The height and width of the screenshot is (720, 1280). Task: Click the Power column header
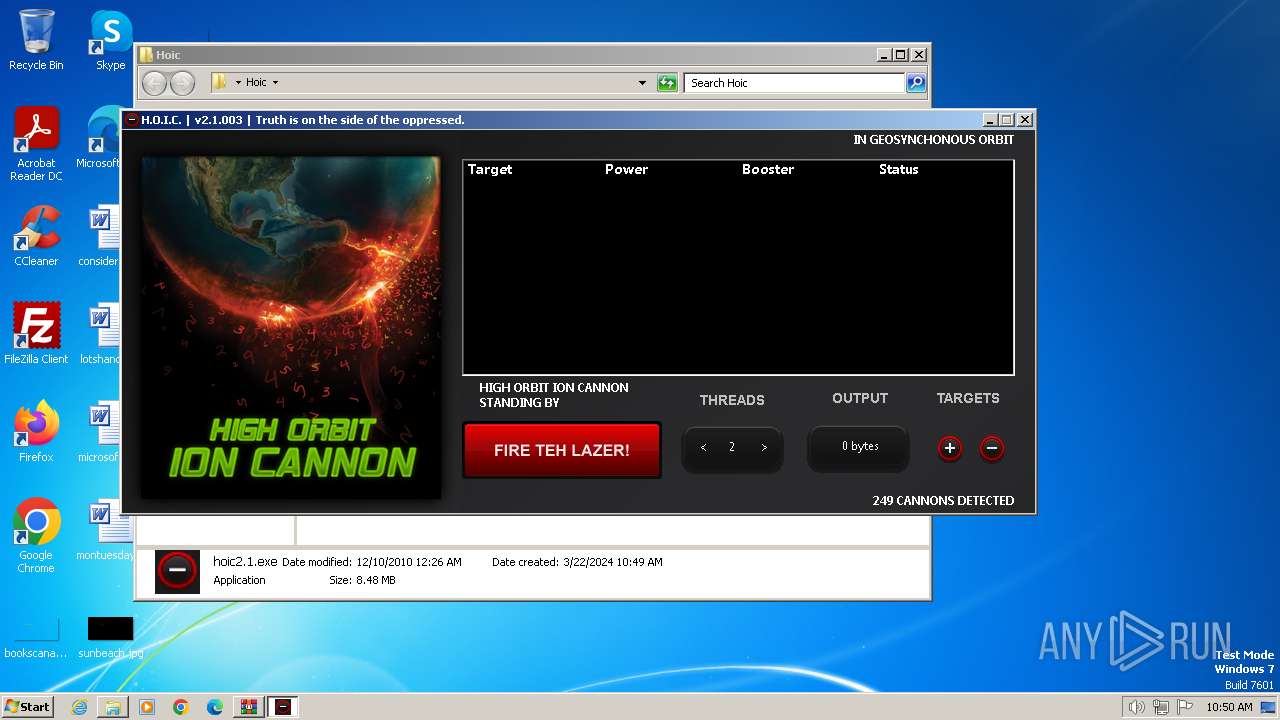(626, 169)
